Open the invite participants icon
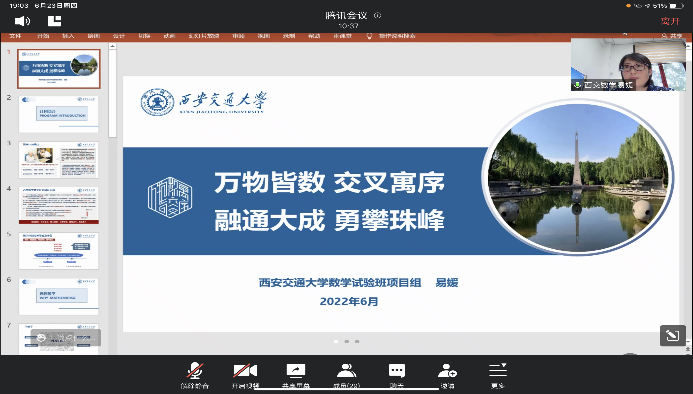The width and height of the screenshot is (693, 394). point(447,375)
